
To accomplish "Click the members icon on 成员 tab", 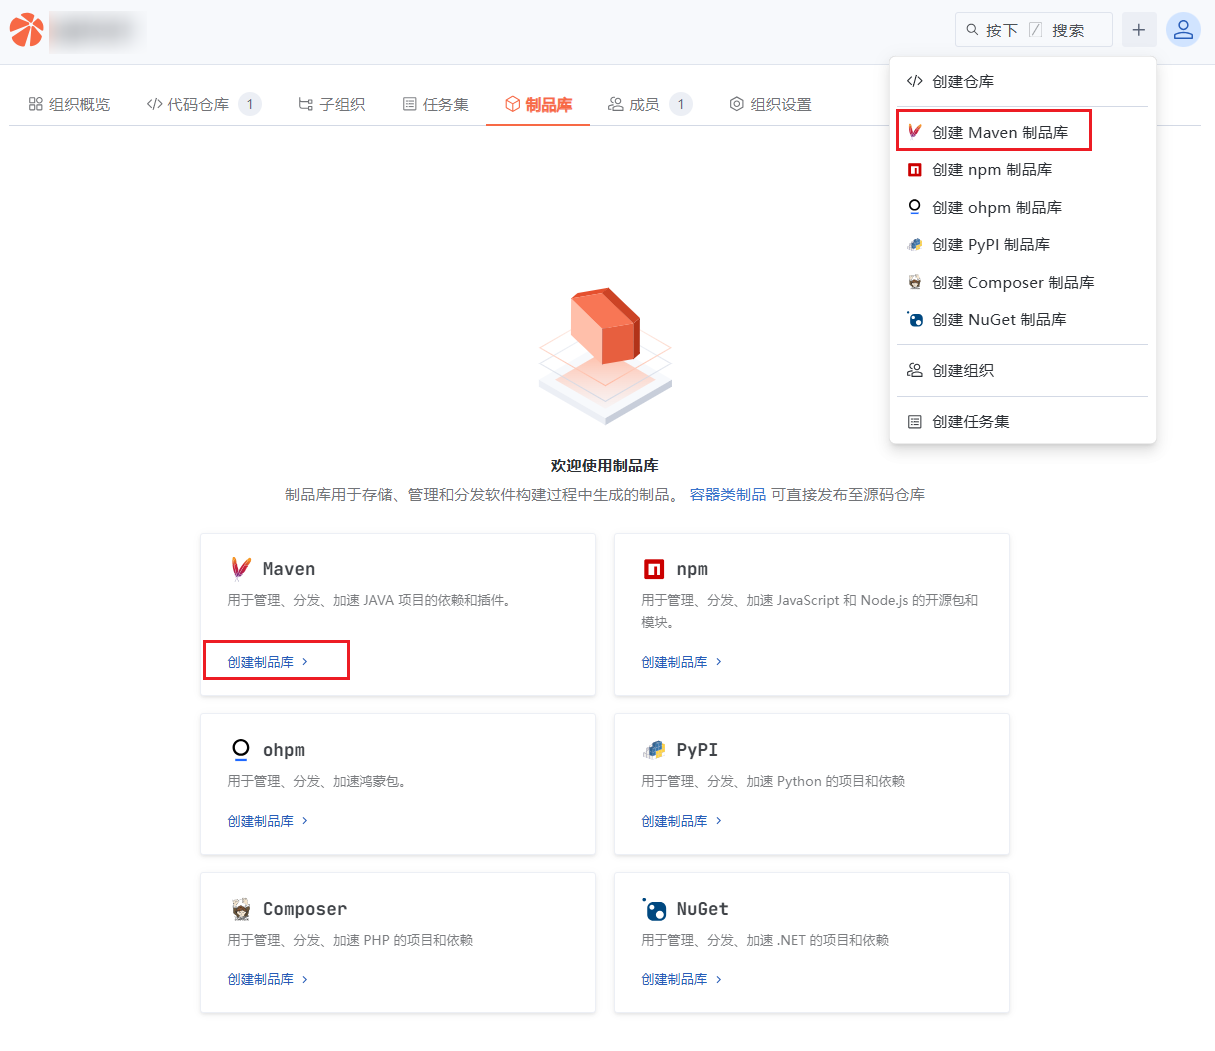I will 616,104.
